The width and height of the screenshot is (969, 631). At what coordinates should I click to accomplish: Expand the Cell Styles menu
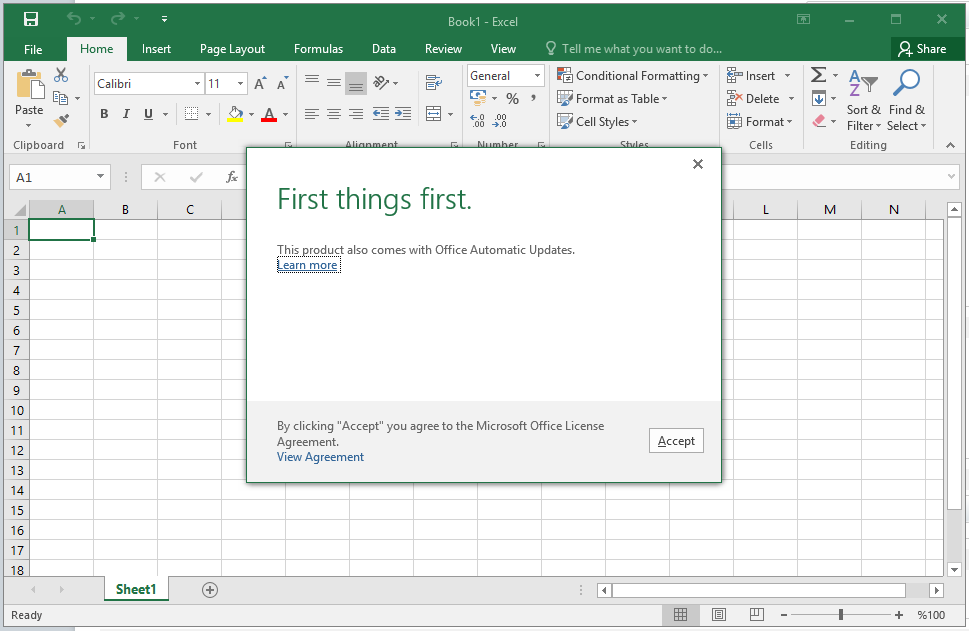597,122
